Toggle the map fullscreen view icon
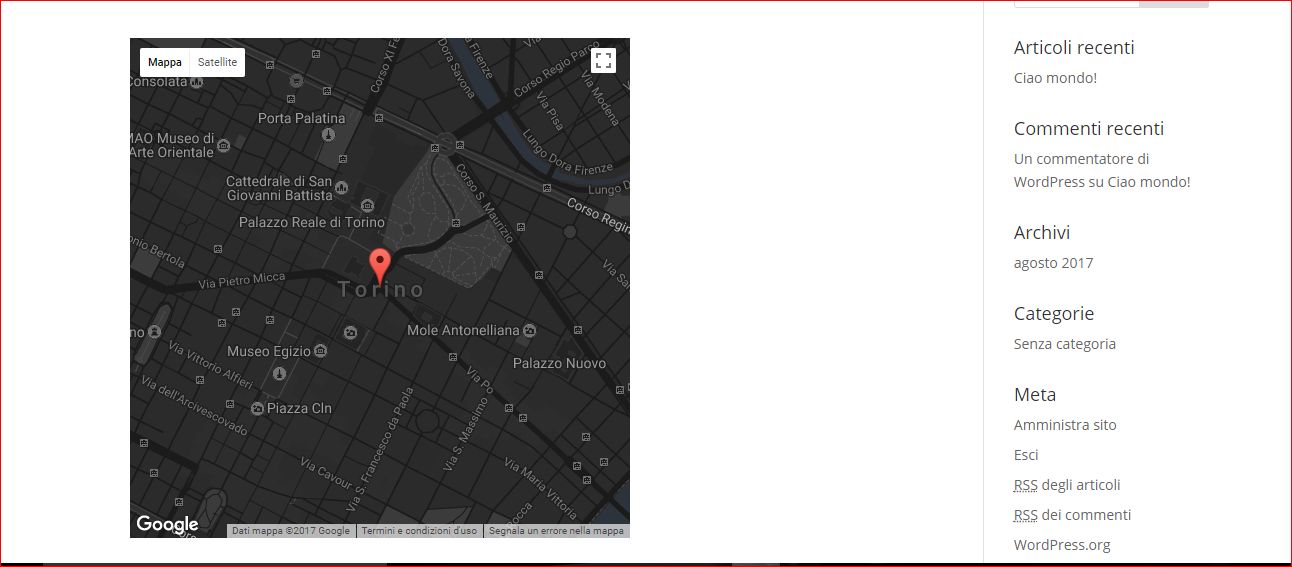Image resolution: width=1292 pixels, height=567 pixels. [603, 60]
